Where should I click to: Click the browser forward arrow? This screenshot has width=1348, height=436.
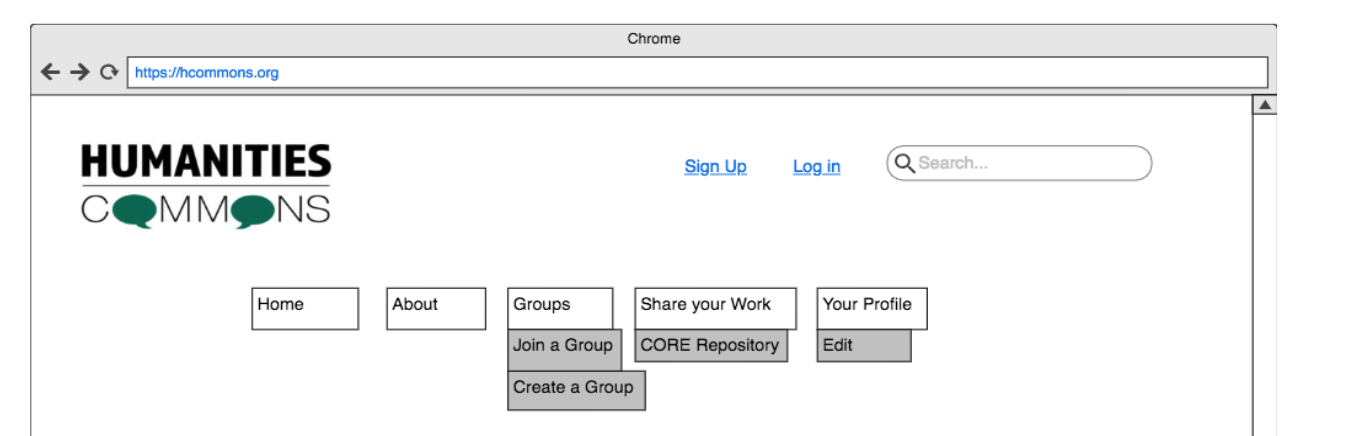80,72
